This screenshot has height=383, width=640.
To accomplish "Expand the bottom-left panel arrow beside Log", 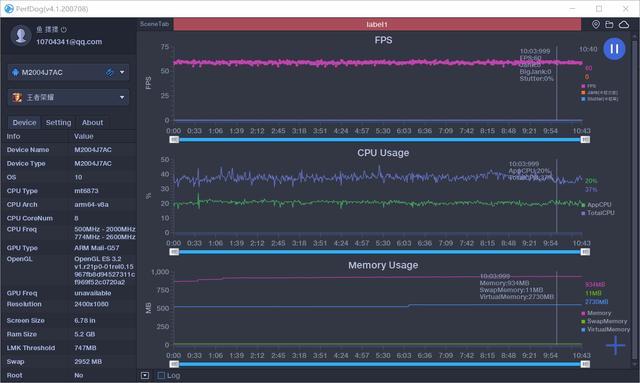I will (145, 375).
